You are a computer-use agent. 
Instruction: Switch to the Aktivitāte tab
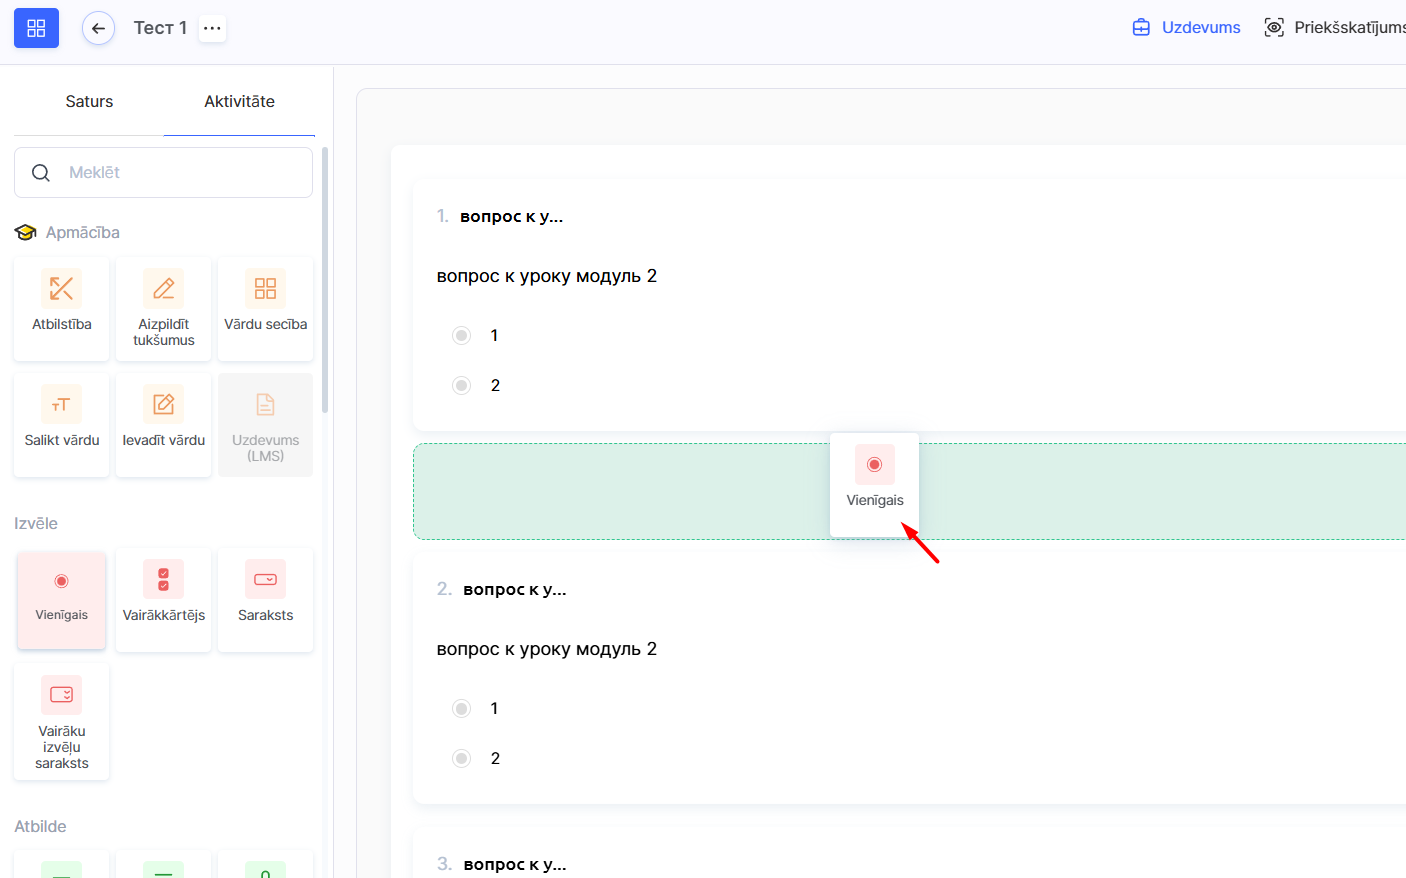[239, 101]
